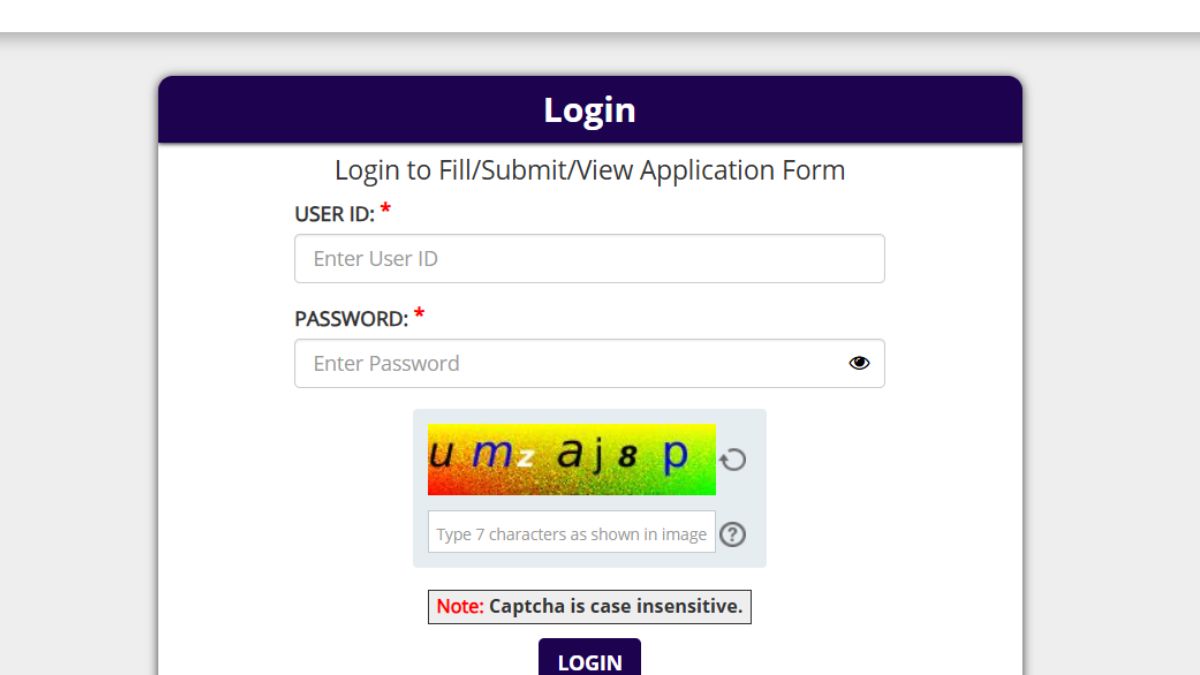Submit the form with the LOGIN button

590,659
